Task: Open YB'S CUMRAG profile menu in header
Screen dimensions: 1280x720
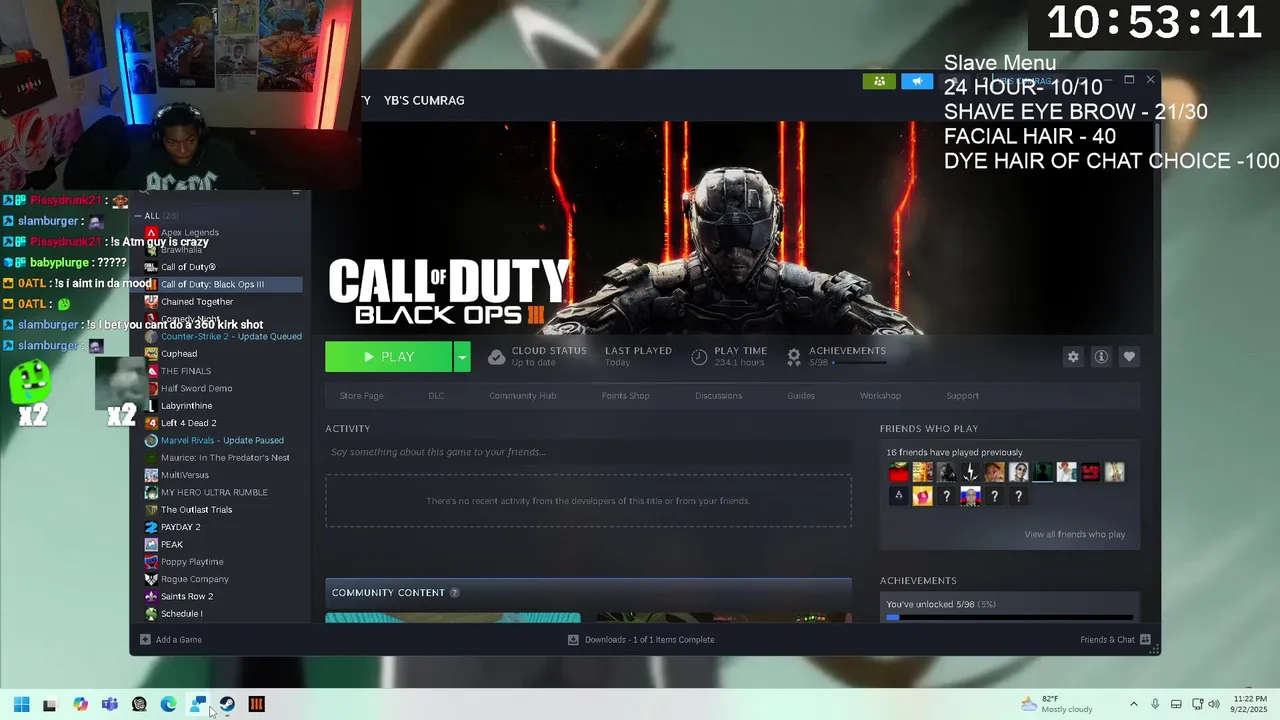Action: 424,100
